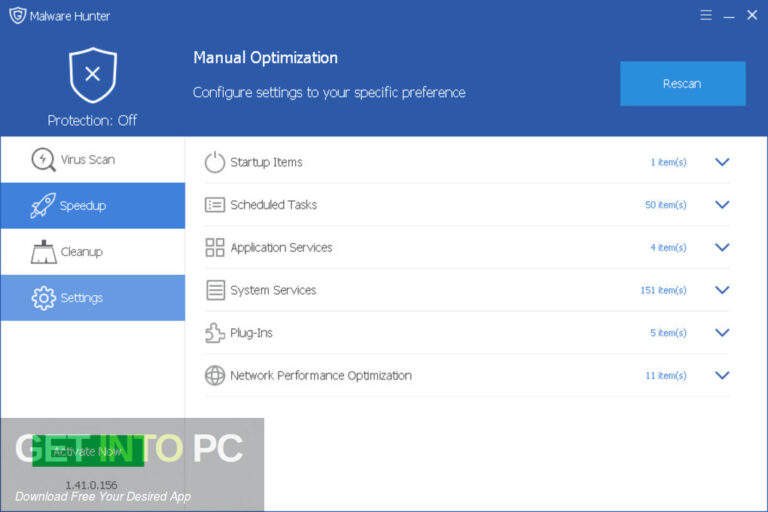Click the Startup Items power icon
This screenshot has height=512, width=768.
coord(215,162)
